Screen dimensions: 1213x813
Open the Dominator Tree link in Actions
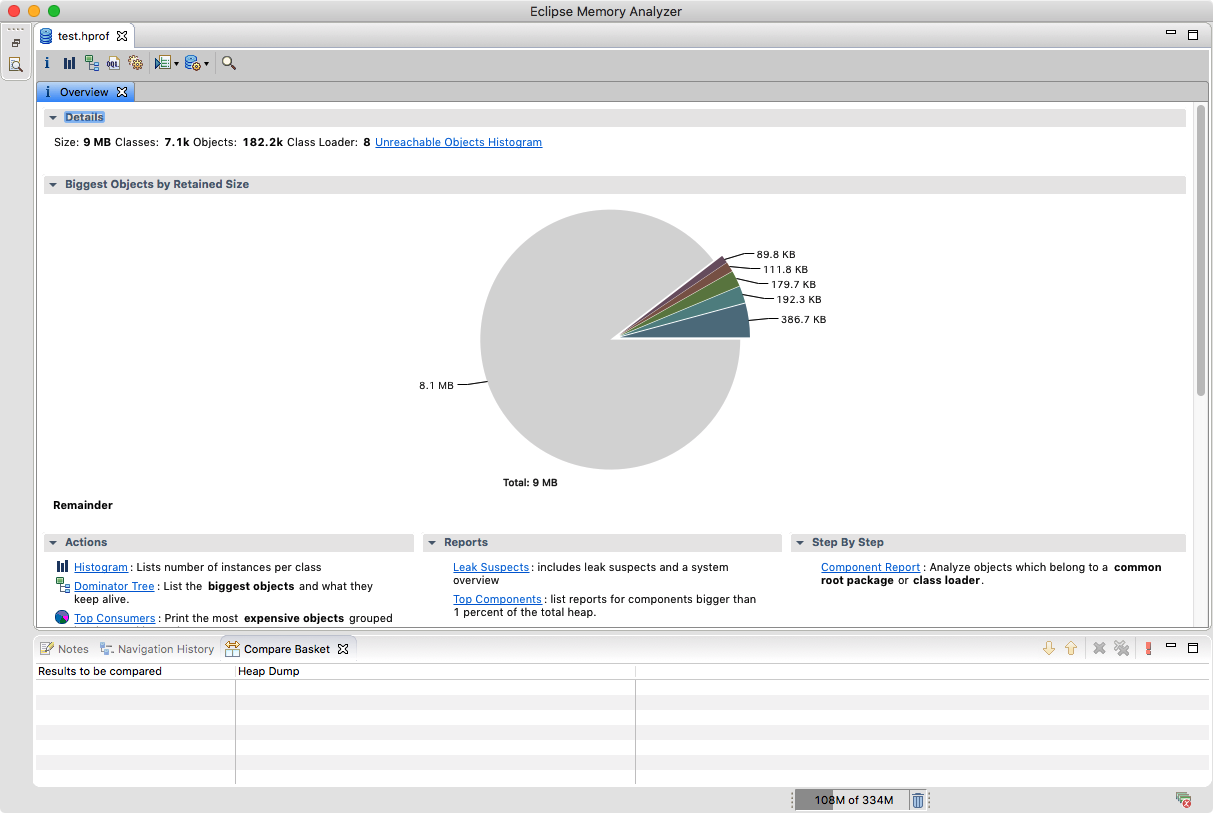click(114, 587)
